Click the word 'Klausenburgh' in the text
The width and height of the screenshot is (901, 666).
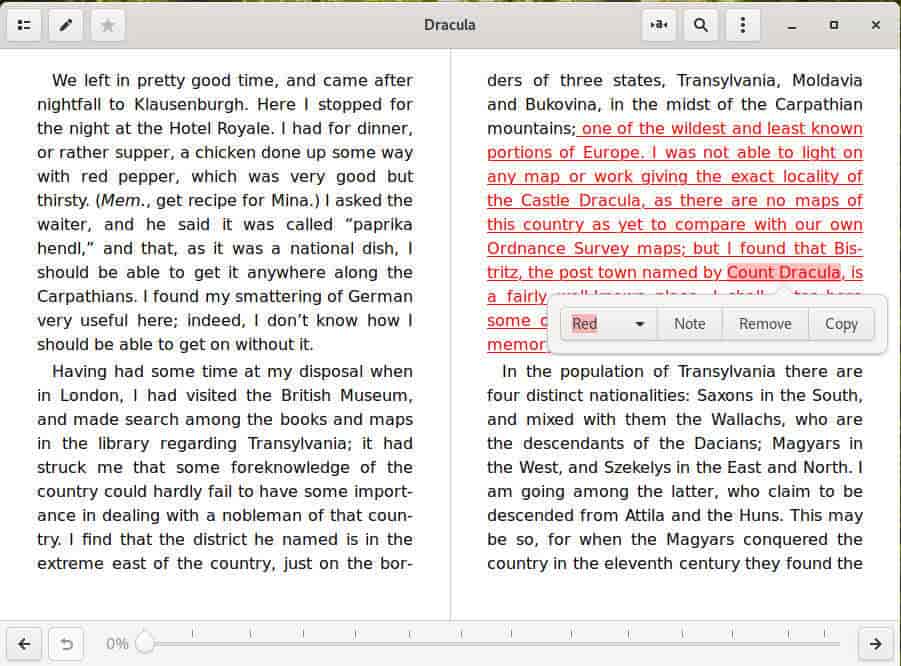pos(192,105)
